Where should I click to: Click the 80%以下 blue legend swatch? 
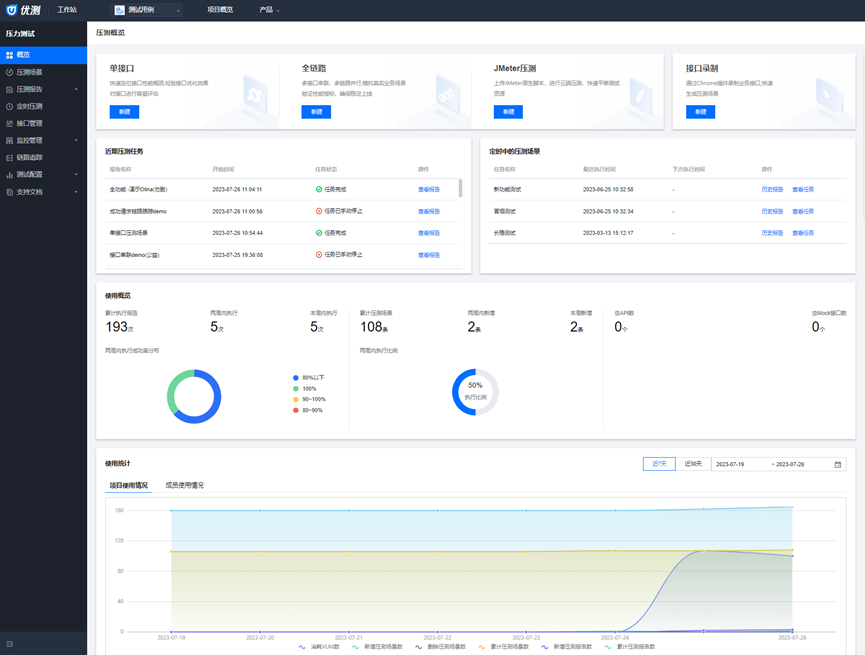(296, 378)
